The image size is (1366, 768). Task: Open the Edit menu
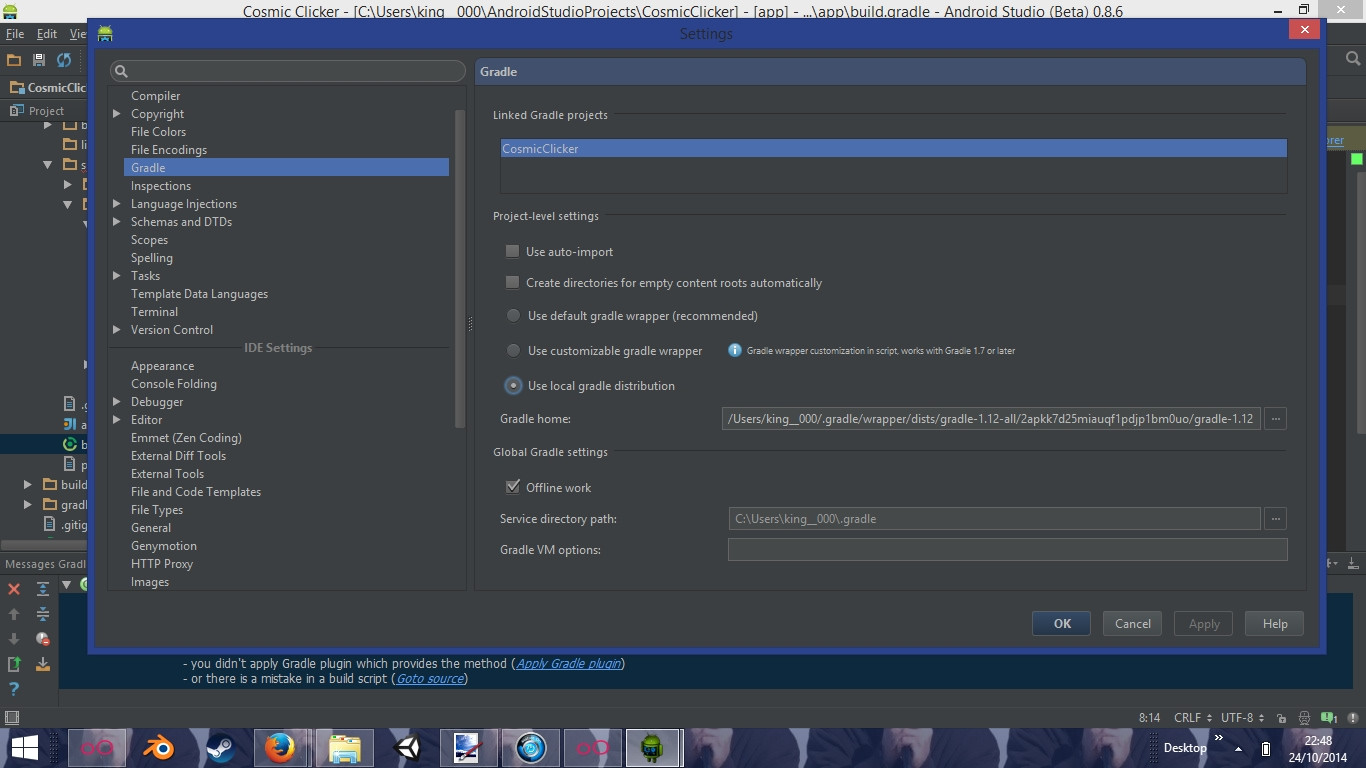[x=45, y=33]
